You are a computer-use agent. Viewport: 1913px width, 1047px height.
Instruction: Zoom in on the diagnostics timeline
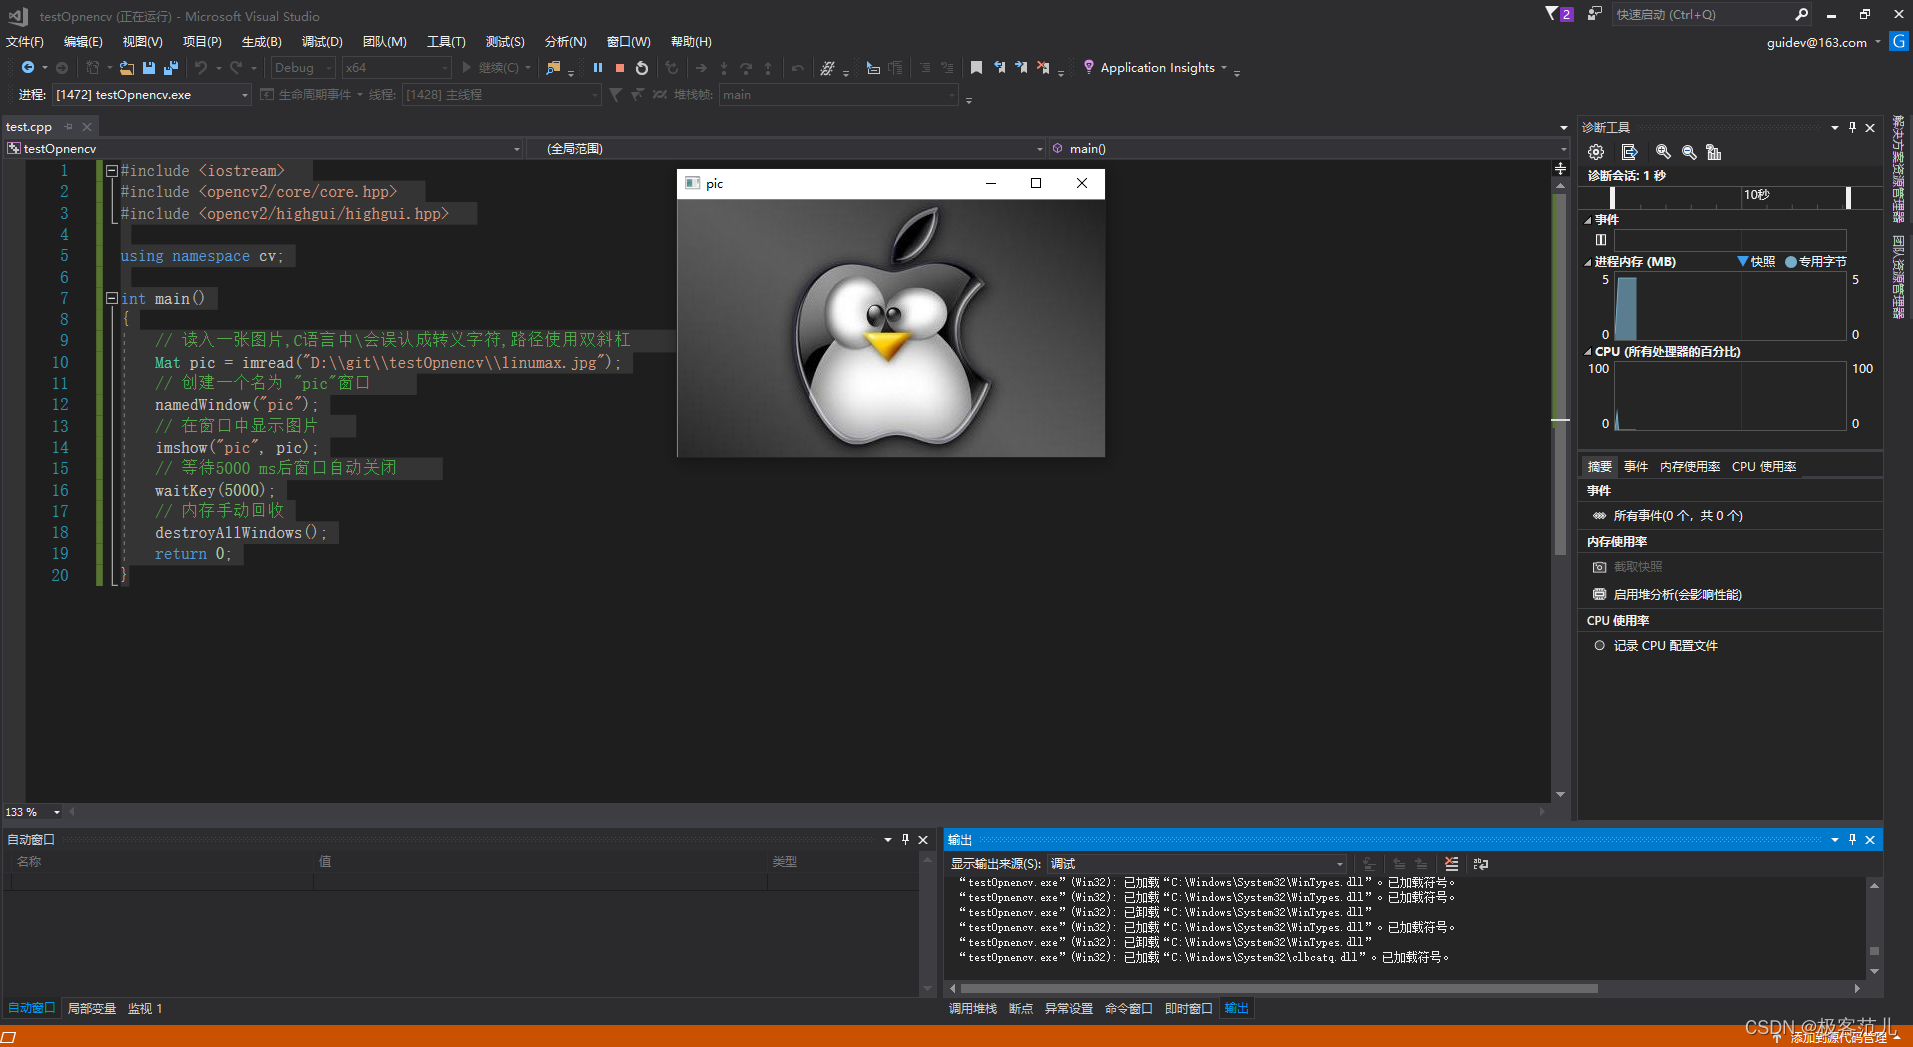click(x=1663, y=152)
